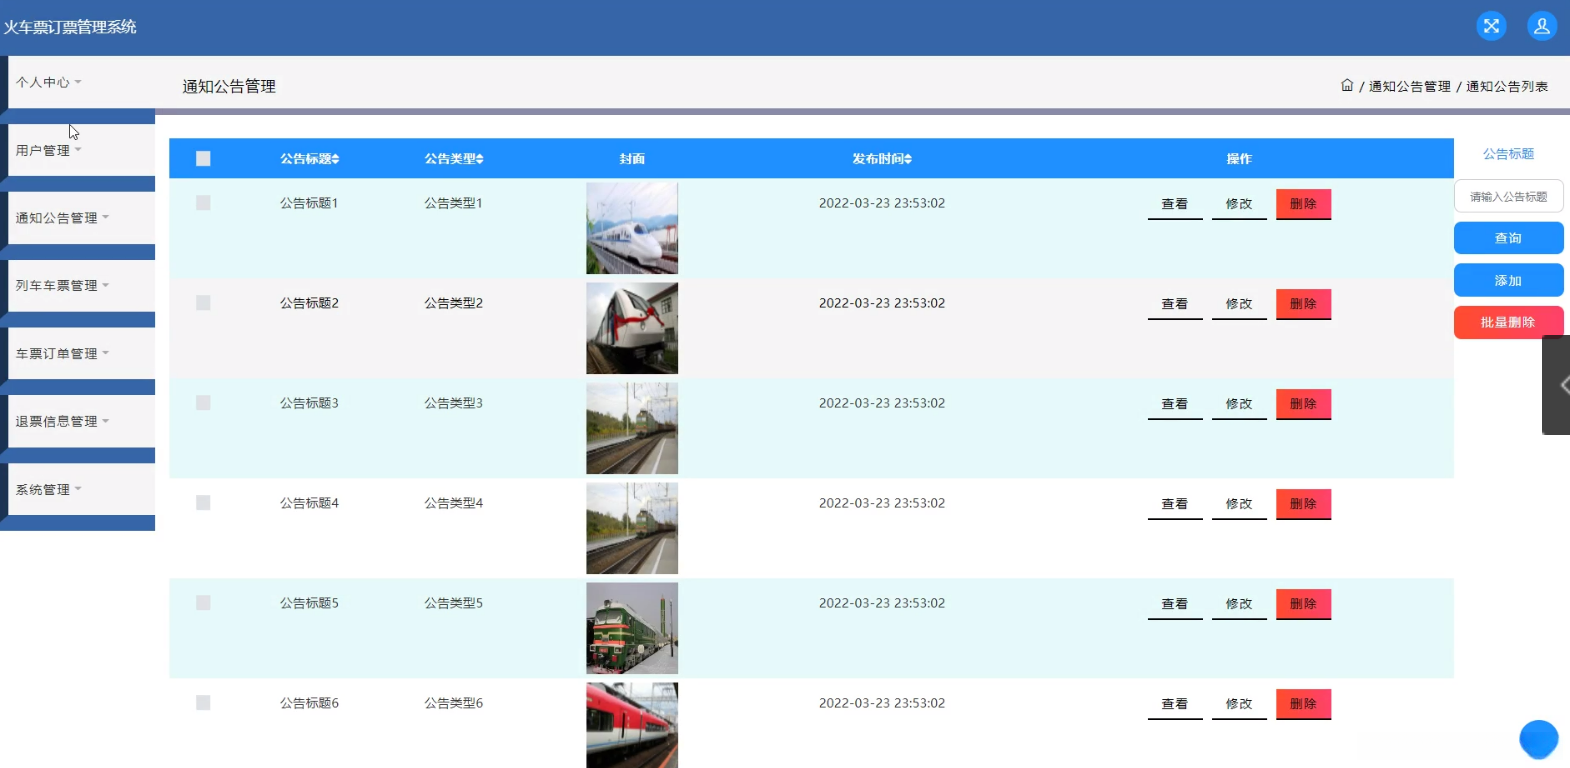This screenshot has height=768, width=1570.
Task: Sort table by 发布时间 column
Action: (x=882, y=159)
